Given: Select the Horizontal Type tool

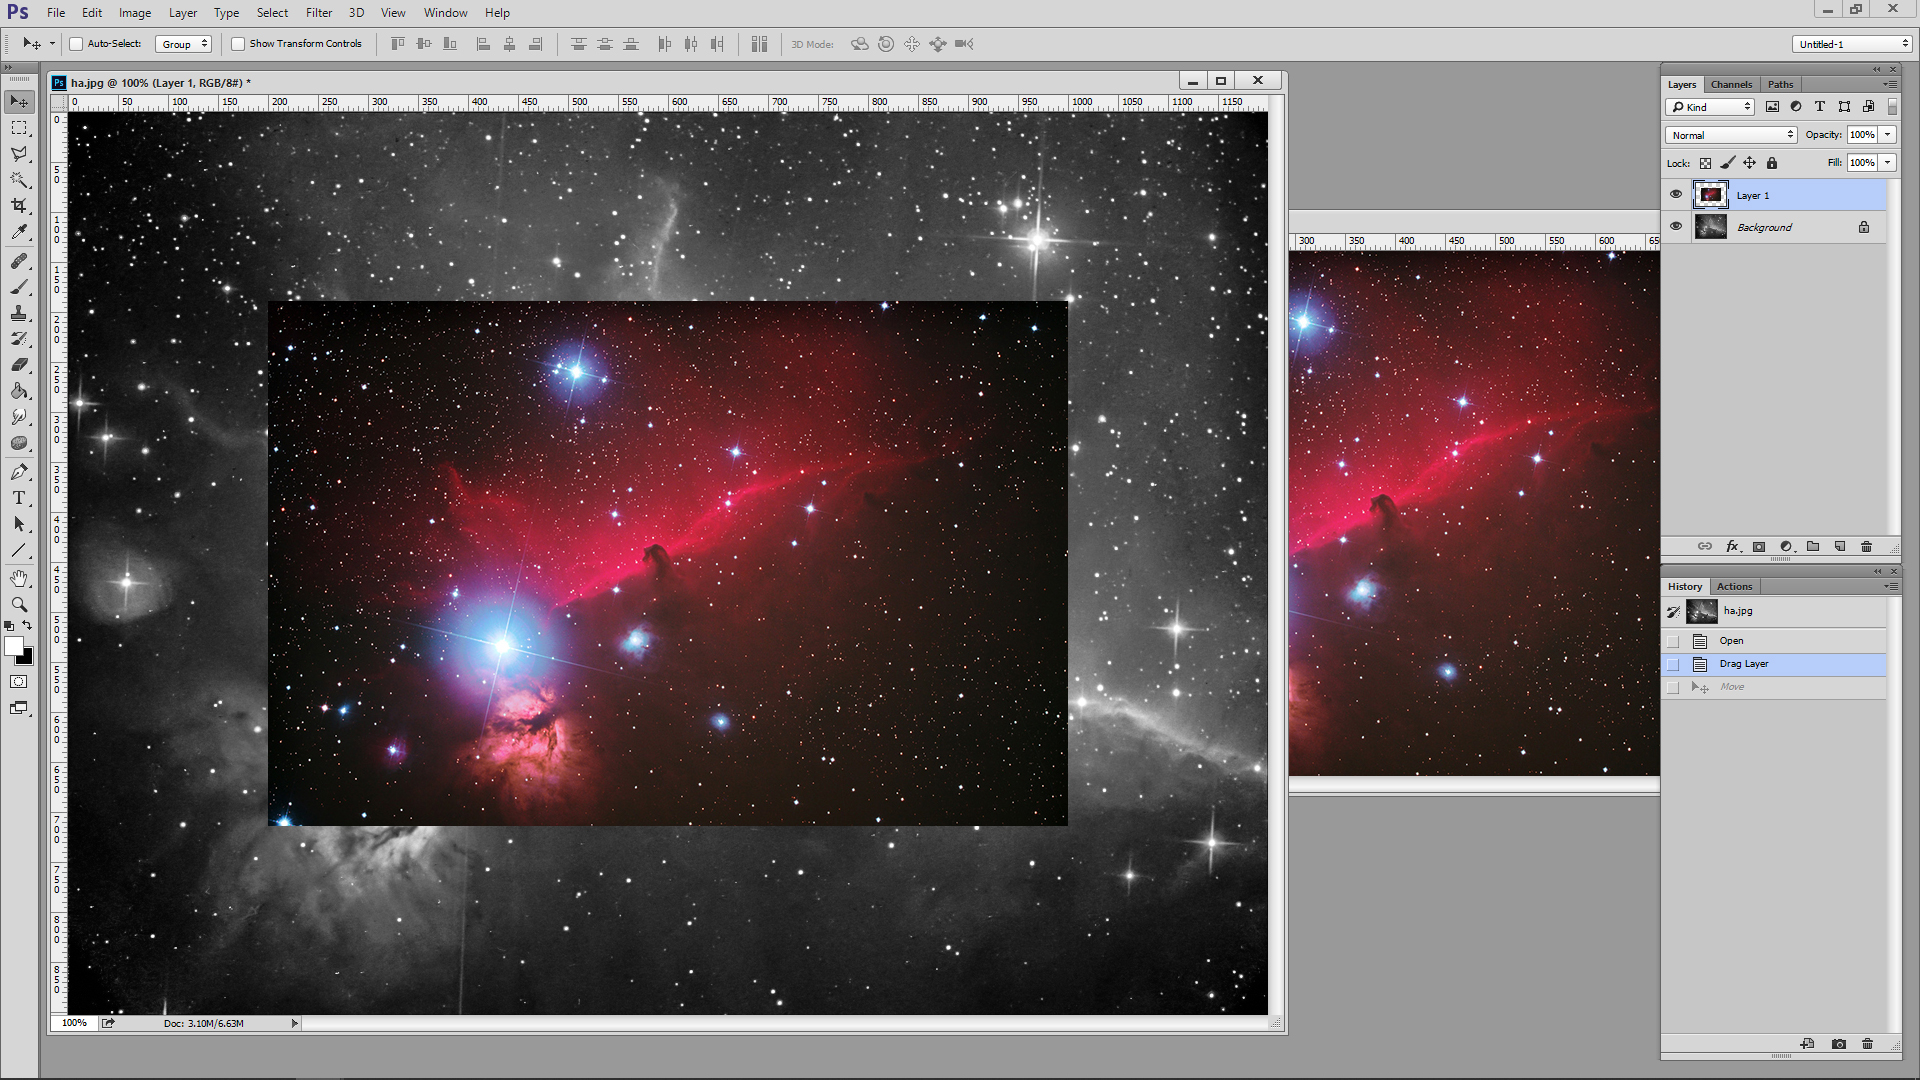Looking at the screenshot, I should [19, 498].
